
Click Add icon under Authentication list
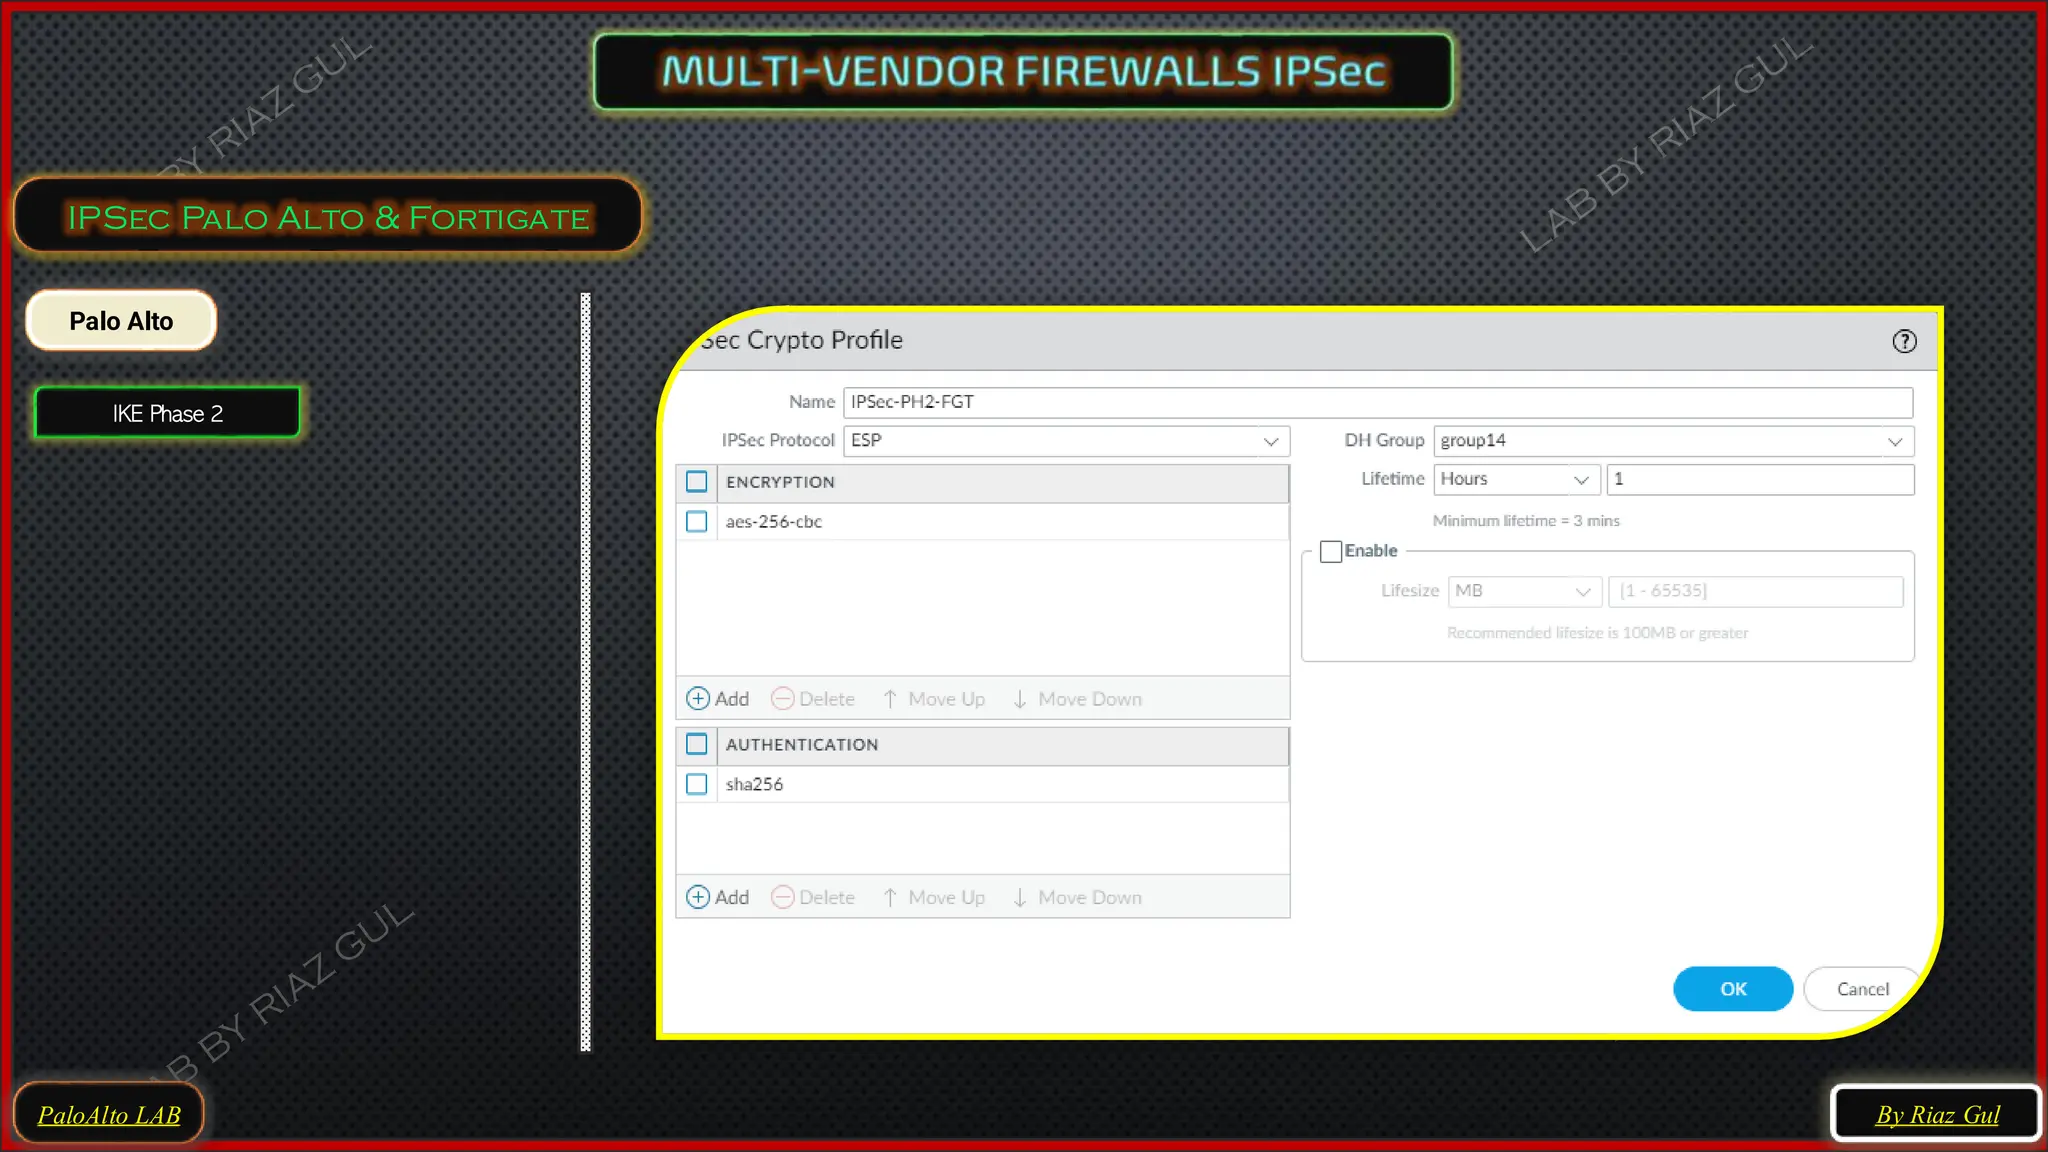point(698,897)
